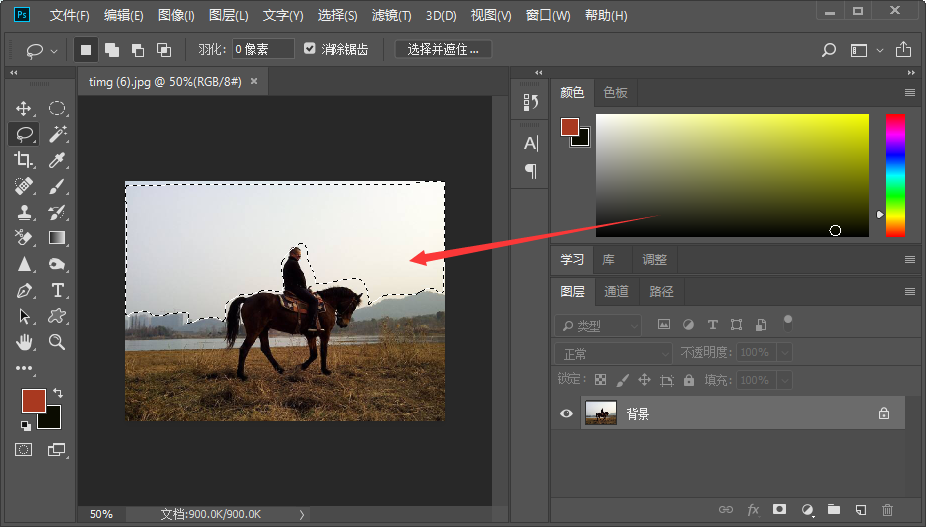This screenshot has height=527, width=926.
Task: Lock all layer attributes padlock
Action: (x=689, y=380)
